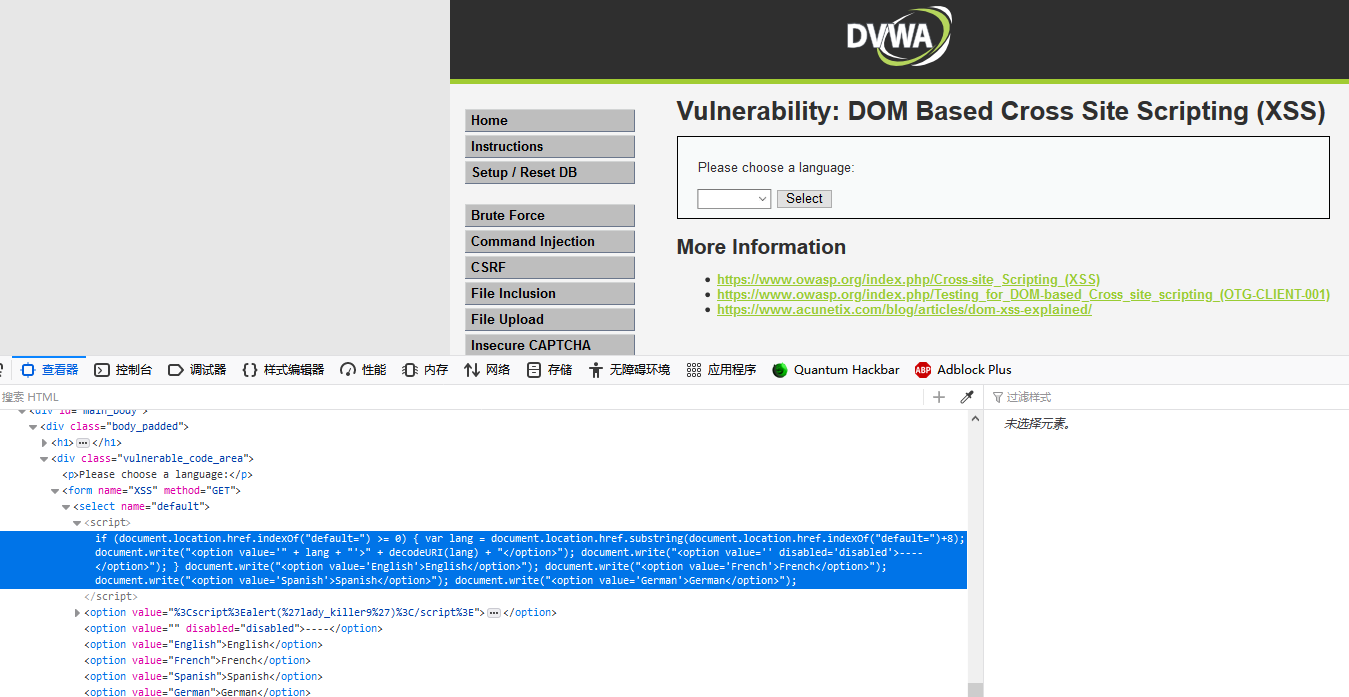Open the Storage (存储) tab
The width and height of the screenshot is (1349, 697).
click(x=549, y=370)
